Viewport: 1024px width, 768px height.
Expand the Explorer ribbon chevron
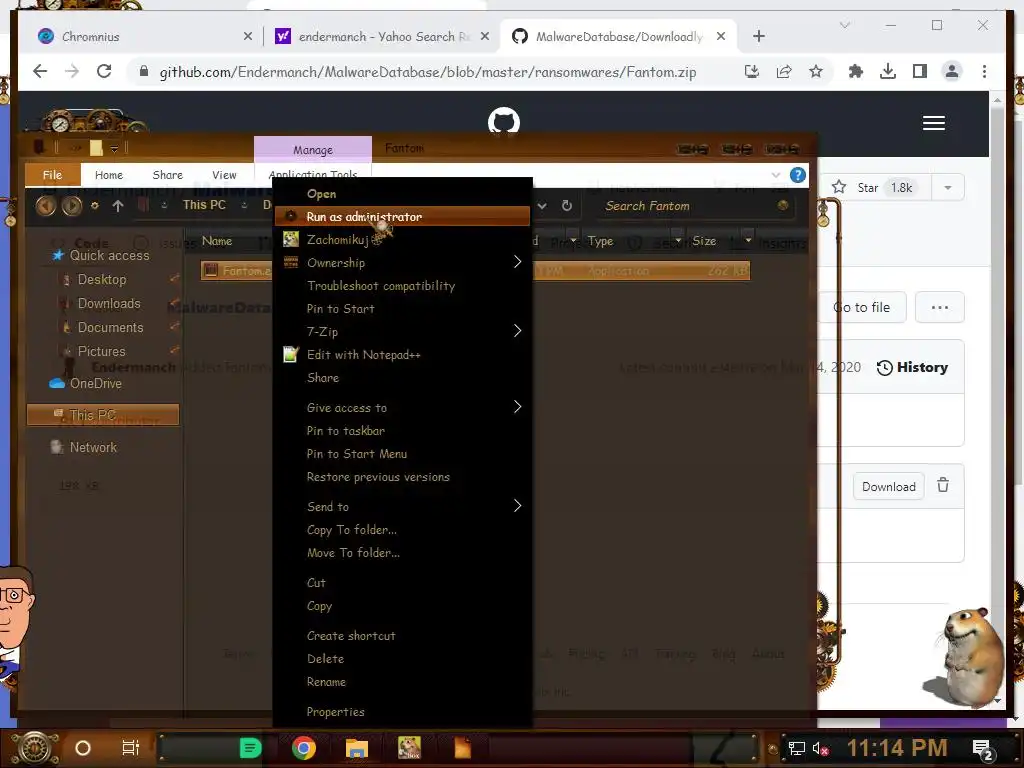(776, 175)
